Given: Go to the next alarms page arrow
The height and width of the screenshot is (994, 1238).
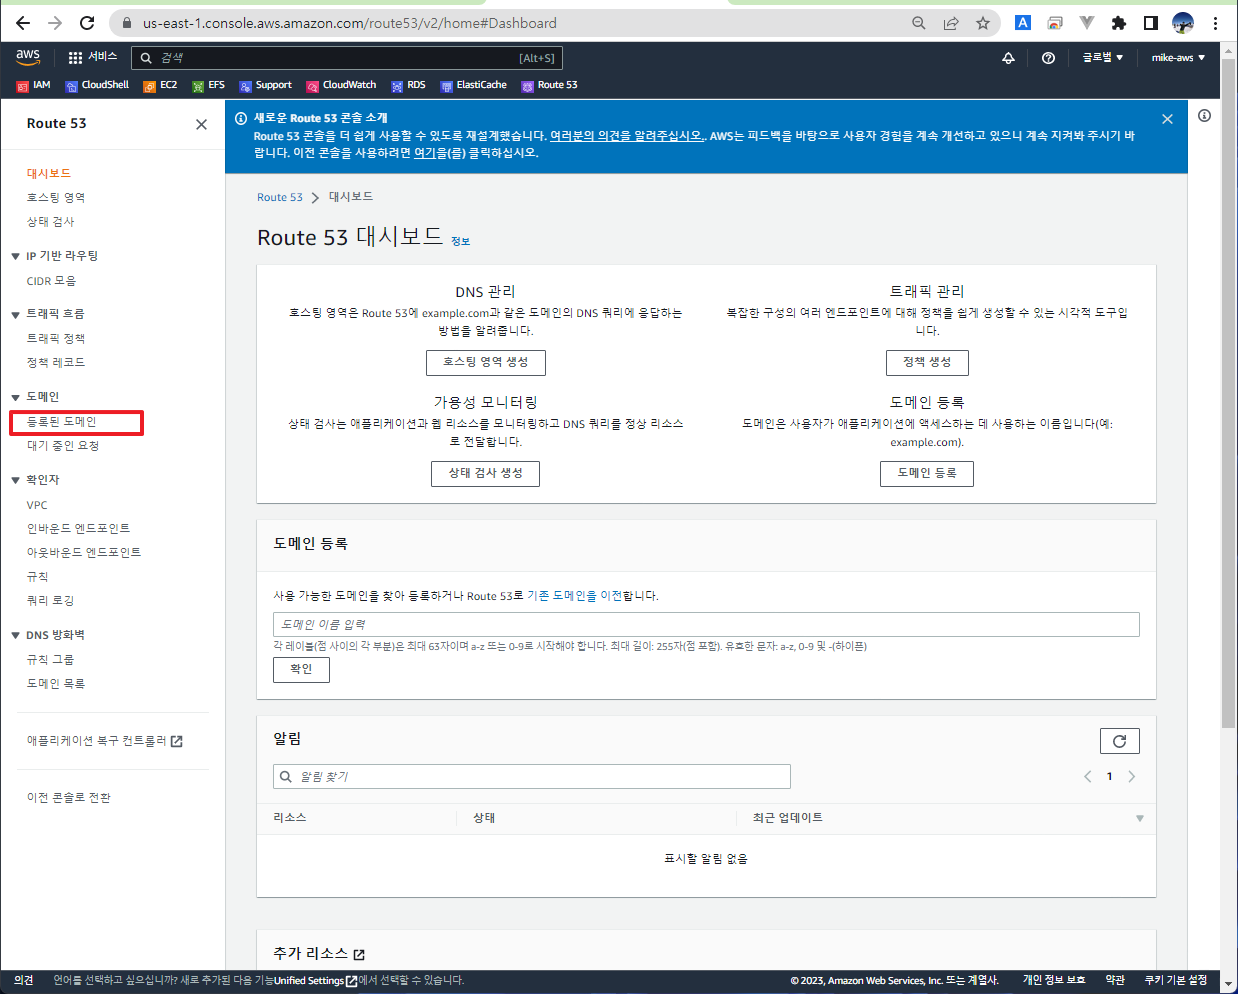Looking at the screenshot, I should click(x=1132, y=776).
